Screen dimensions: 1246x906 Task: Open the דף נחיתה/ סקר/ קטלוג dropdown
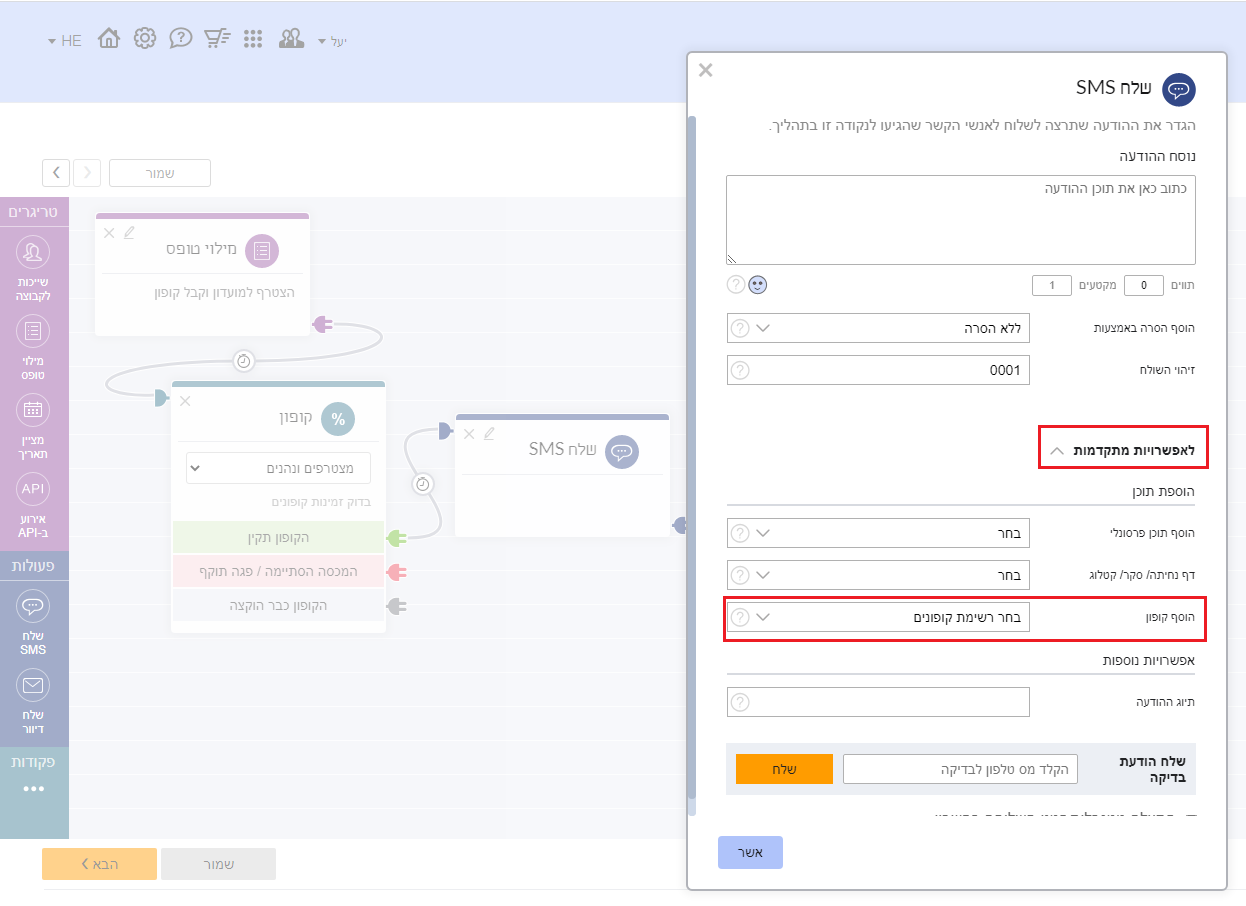(878, 575)
